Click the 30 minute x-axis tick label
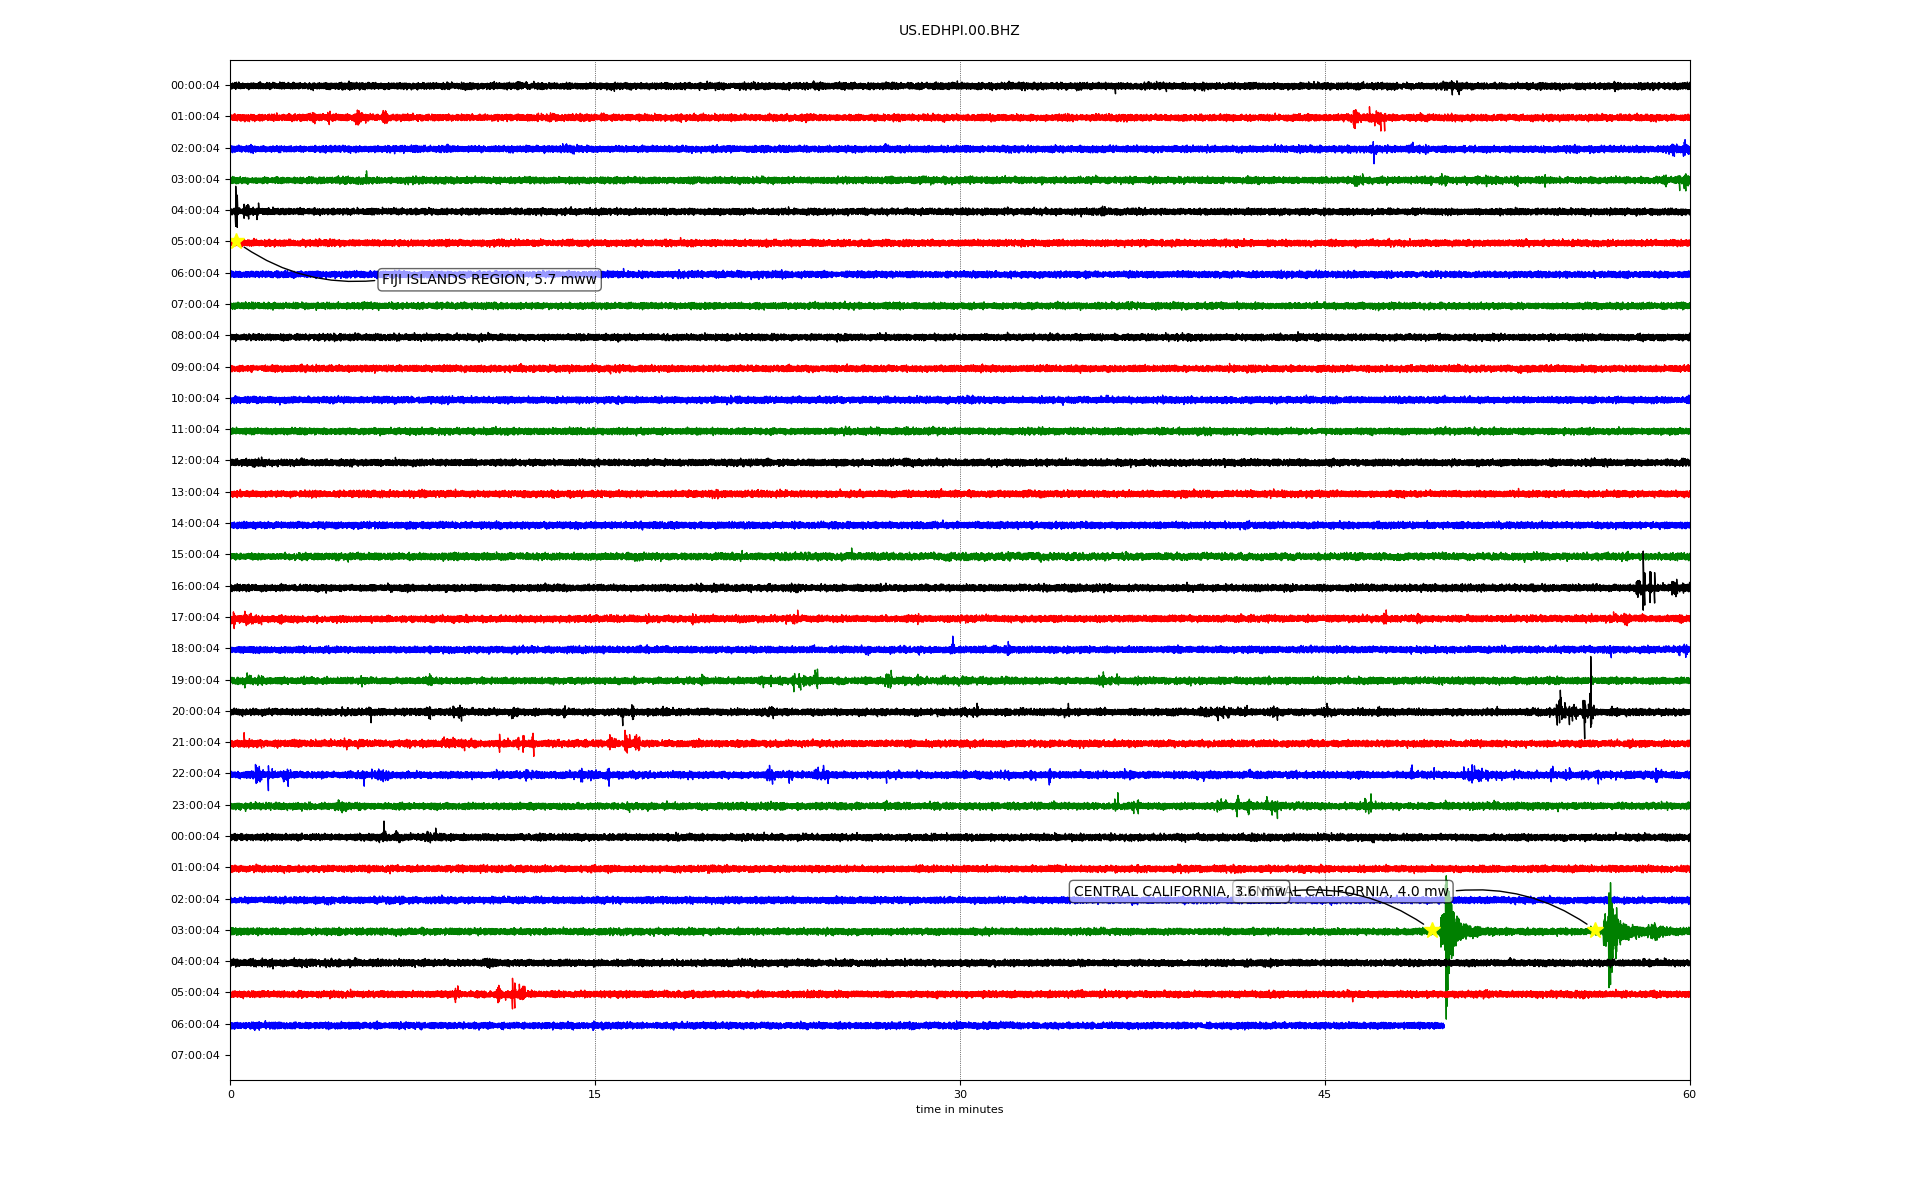Image resolution: width=1920 pixels, height=1200 pixels. 960,1094
